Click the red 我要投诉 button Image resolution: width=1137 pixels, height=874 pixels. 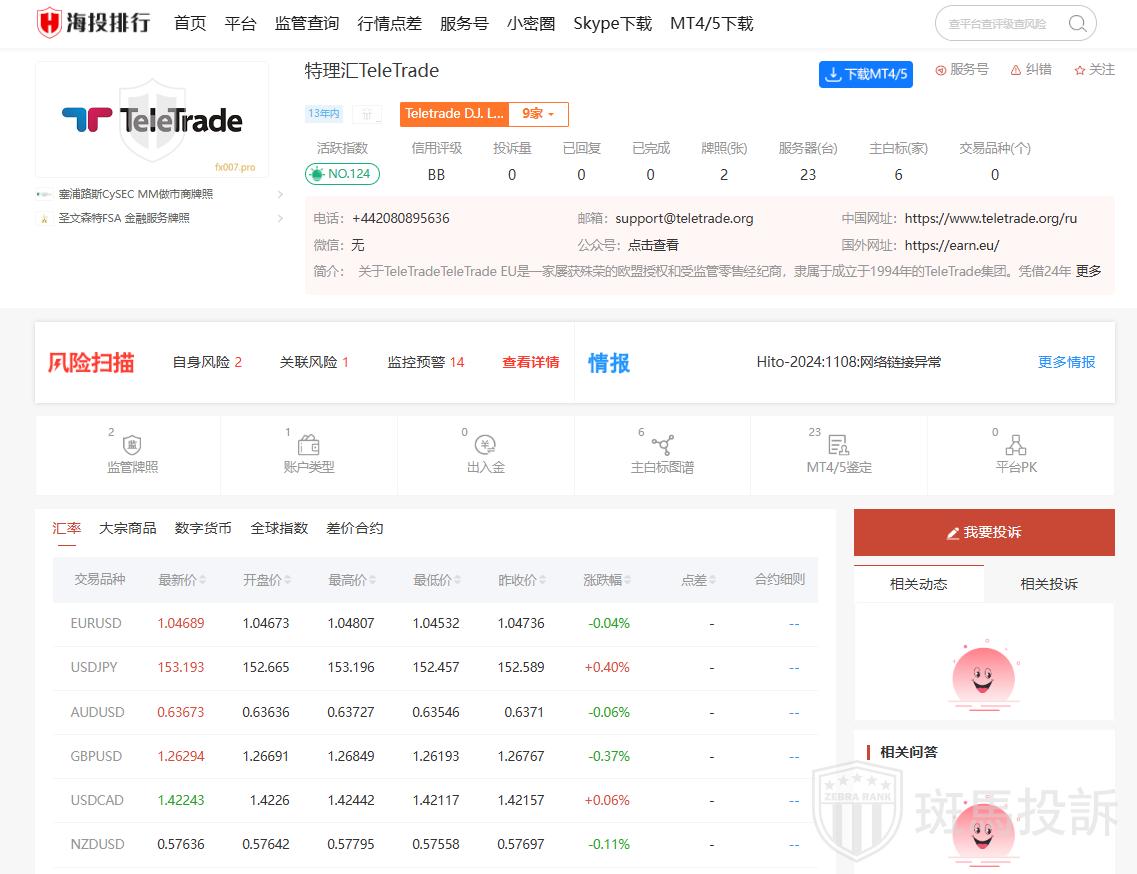(x=984, y=532)
